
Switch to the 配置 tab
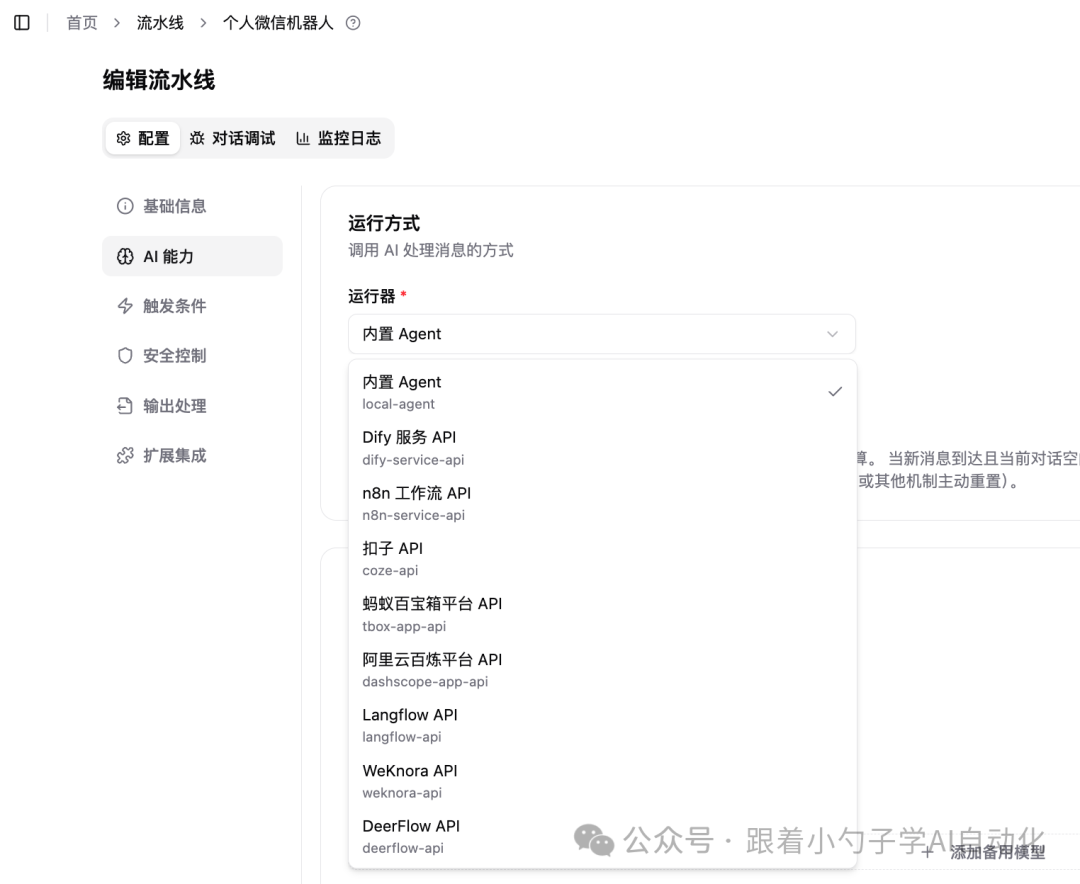pyautogui.click(x=143, y=138)
